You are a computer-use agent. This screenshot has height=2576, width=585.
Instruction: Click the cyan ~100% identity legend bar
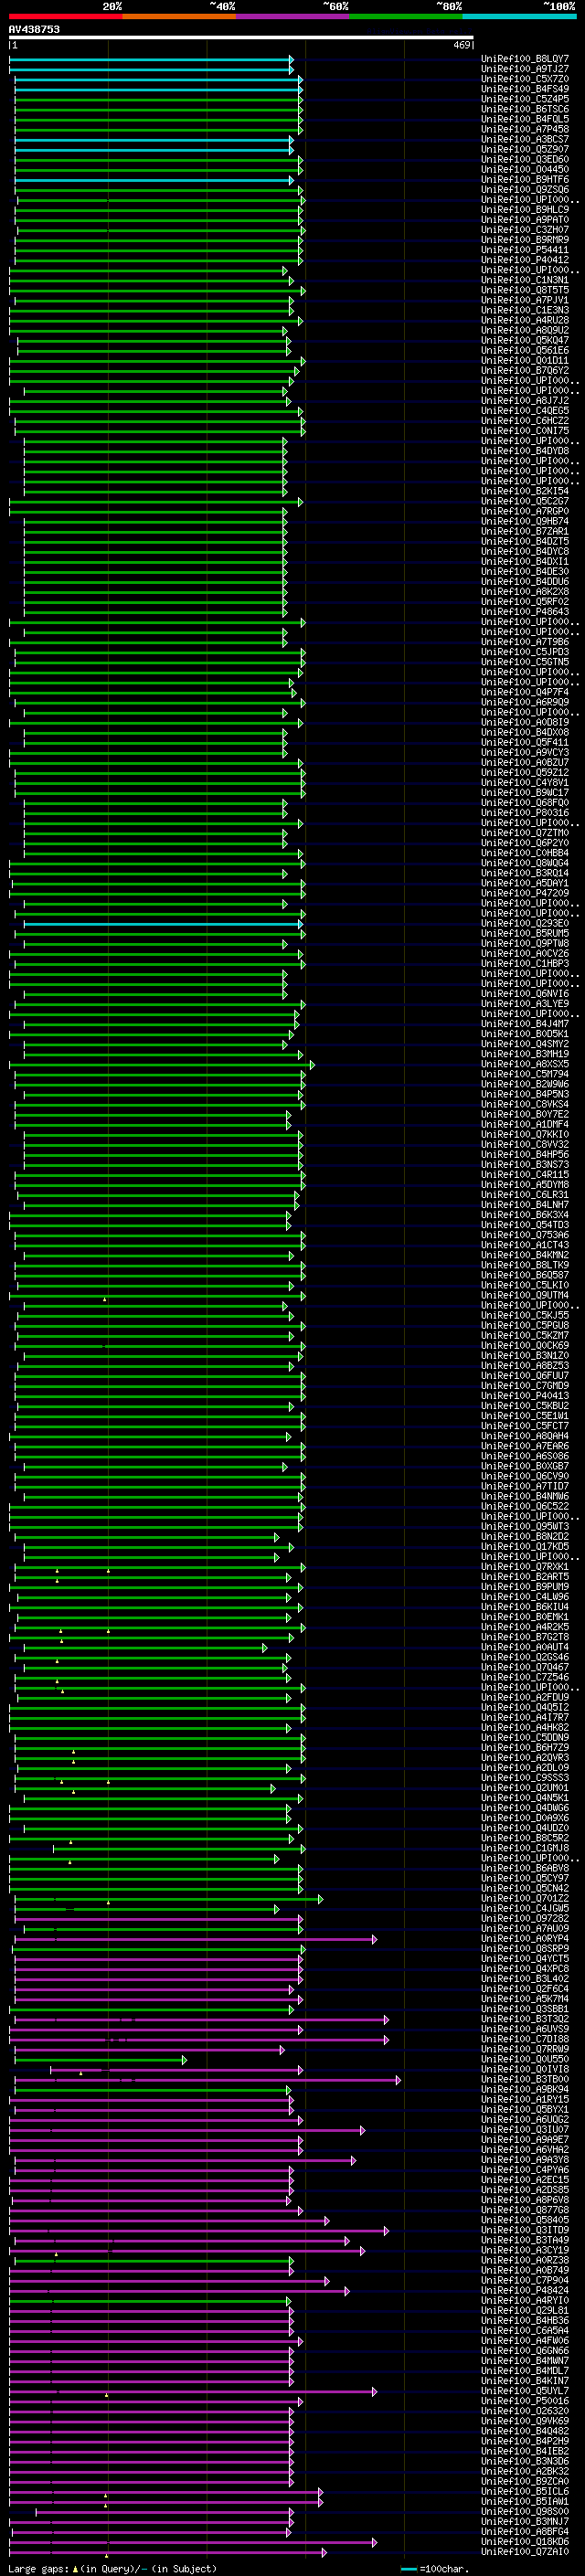519,16
